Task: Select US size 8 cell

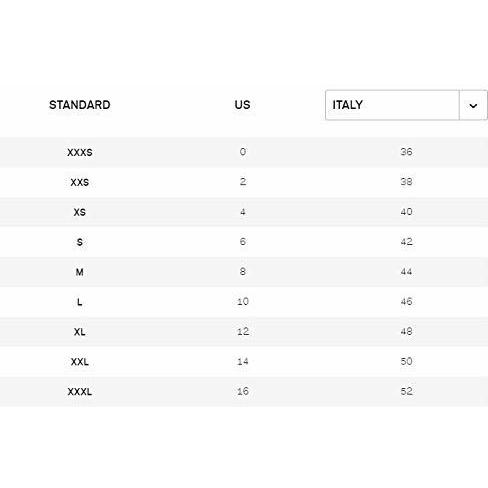Action: 243,271
